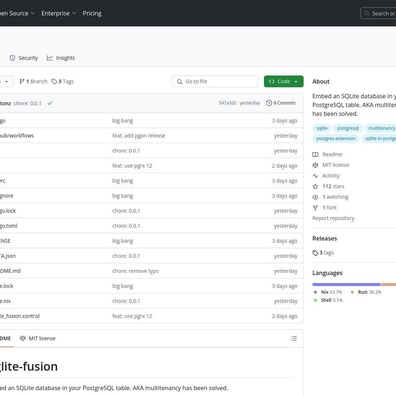Click the orange Rust segment of the language bar
The width and height of the screenshot is (396, 396).
(389, 285)
